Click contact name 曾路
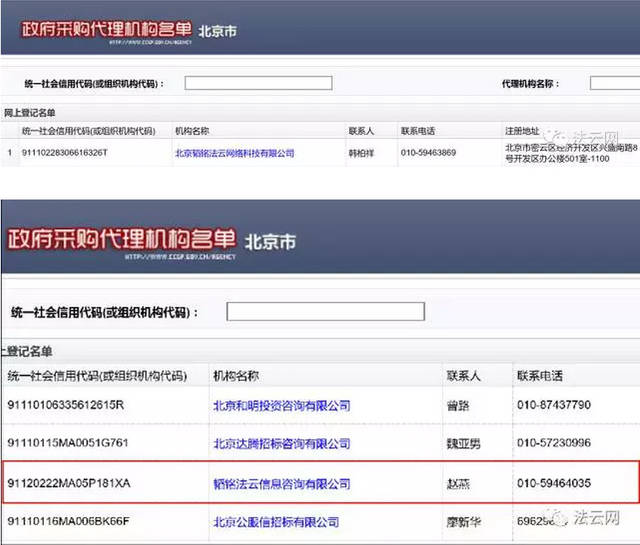 (458, 406)
